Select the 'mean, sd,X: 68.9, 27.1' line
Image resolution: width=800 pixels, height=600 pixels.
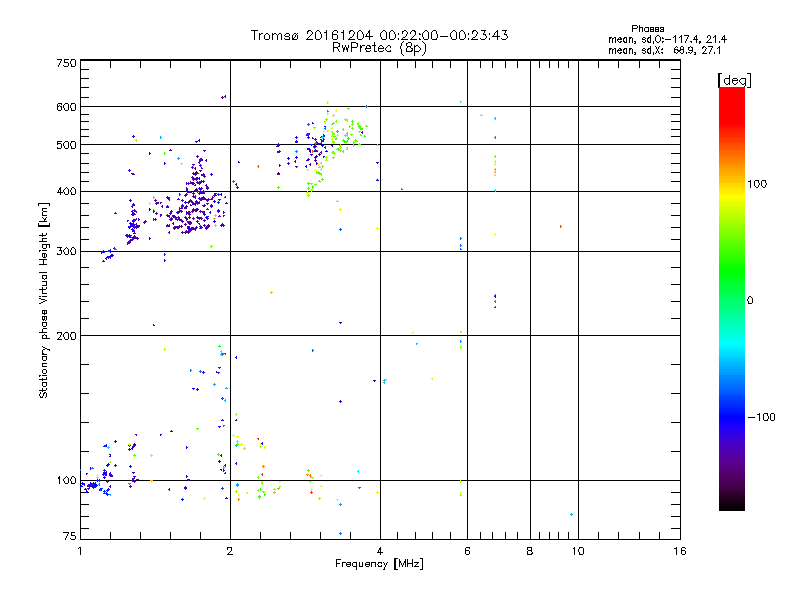[664, 50]
